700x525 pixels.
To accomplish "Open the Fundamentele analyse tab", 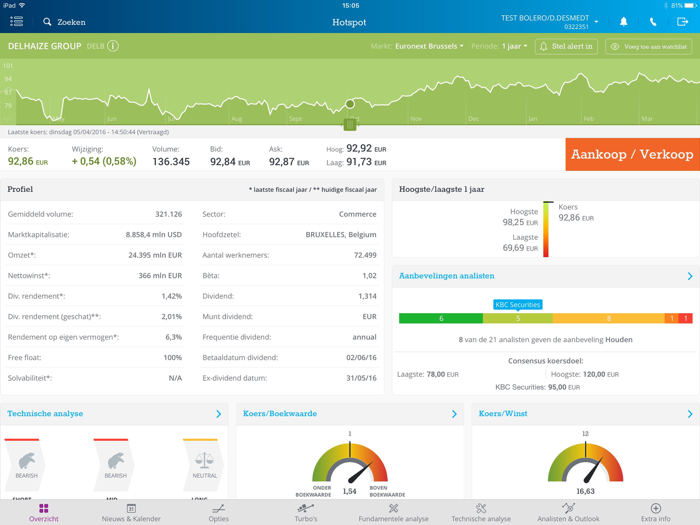I will pos(393,512).
